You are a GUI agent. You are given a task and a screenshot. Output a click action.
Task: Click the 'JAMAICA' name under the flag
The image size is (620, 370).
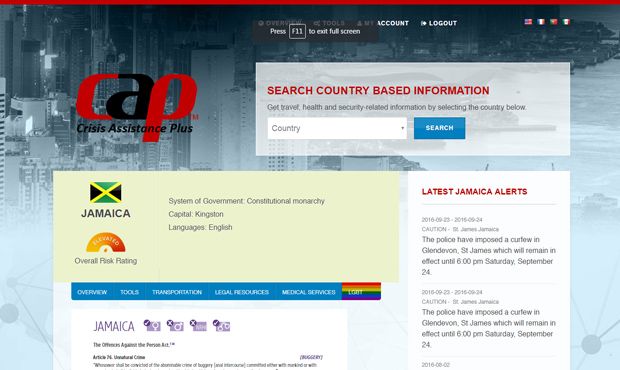(x=106, y=213)
